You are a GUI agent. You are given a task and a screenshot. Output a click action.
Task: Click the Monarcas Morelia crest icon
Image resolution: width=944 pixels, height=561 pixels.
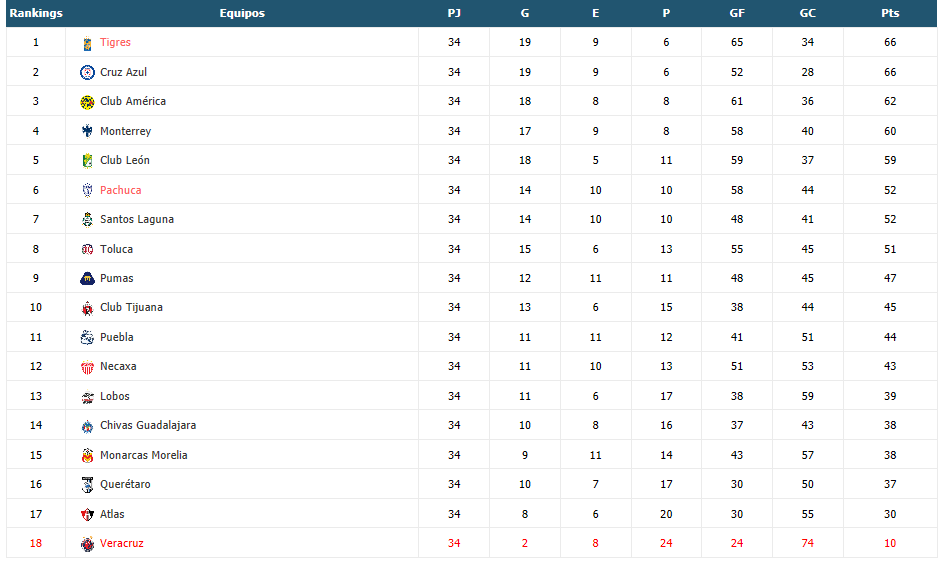[x=87, y=456]
